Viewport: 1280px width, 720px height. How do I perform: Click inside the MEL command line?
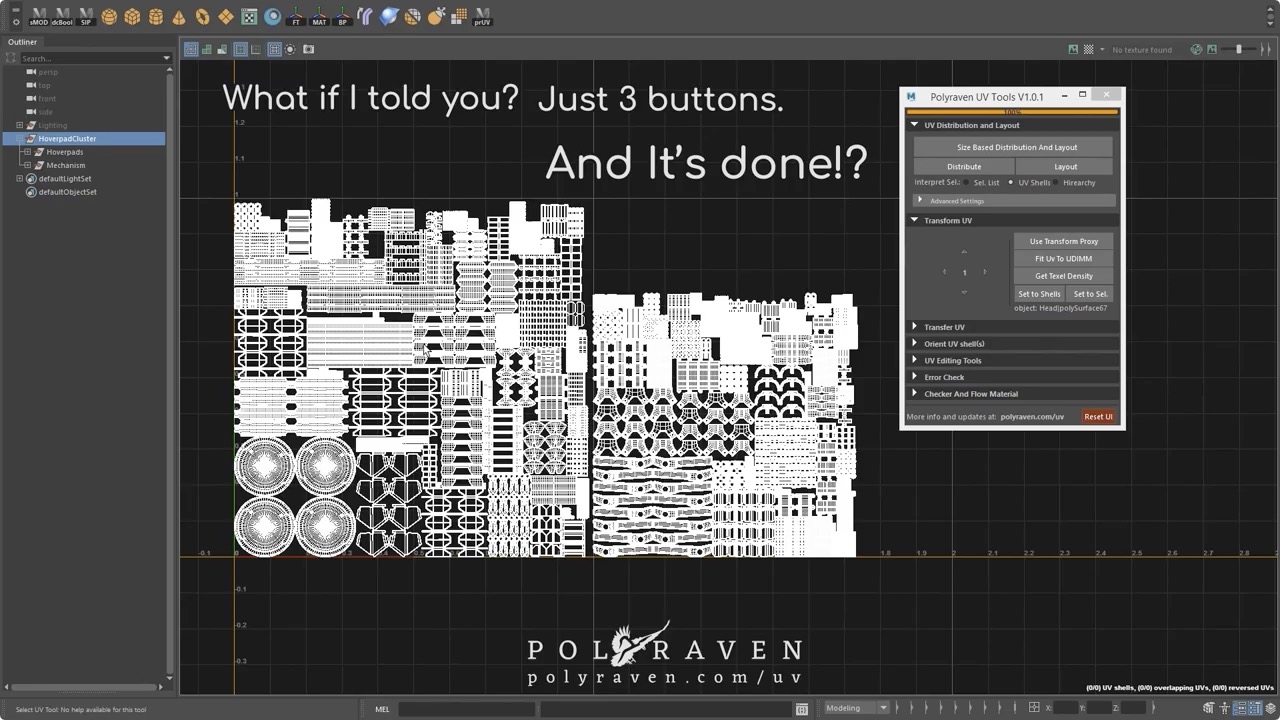click(465, 708)
